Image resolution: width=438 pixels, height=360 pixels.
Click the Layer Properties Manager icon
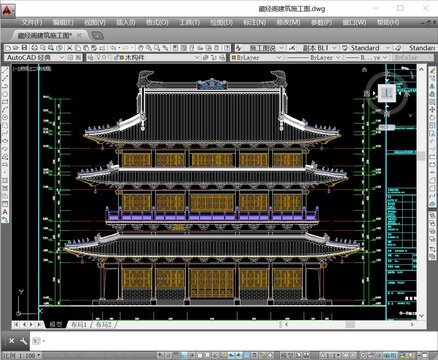click(x=90, y=58)
